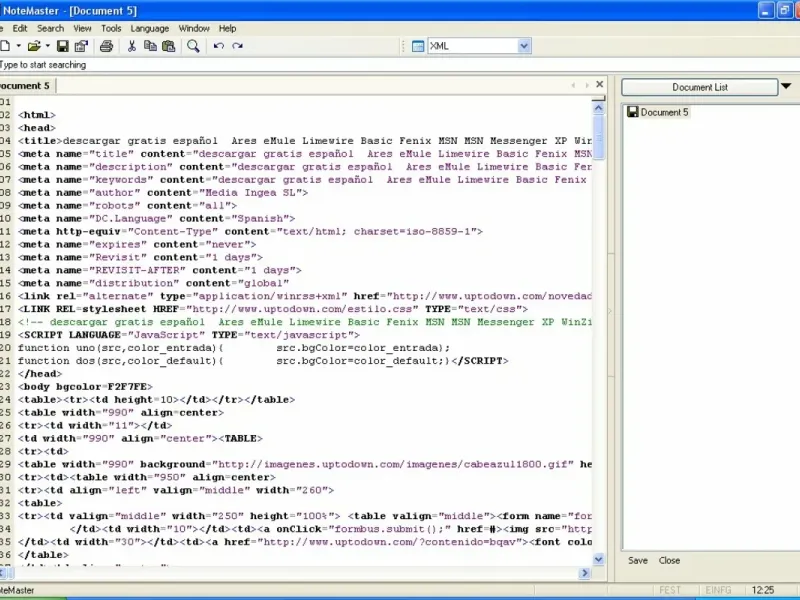The height and width of the screenshot is (600, 800).
Task: Click the Undo arrow icon
Action: [x=219, y=46]
